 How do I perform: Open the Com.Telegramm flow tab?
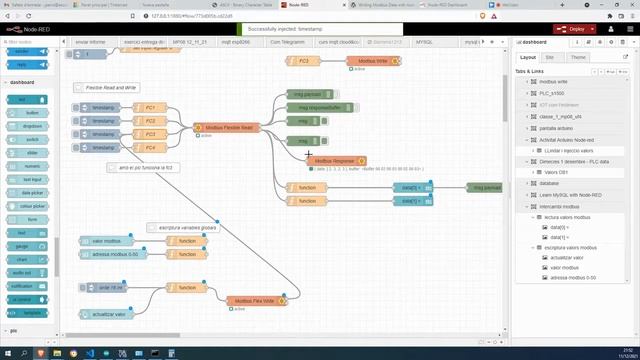[x=287, y=42]
